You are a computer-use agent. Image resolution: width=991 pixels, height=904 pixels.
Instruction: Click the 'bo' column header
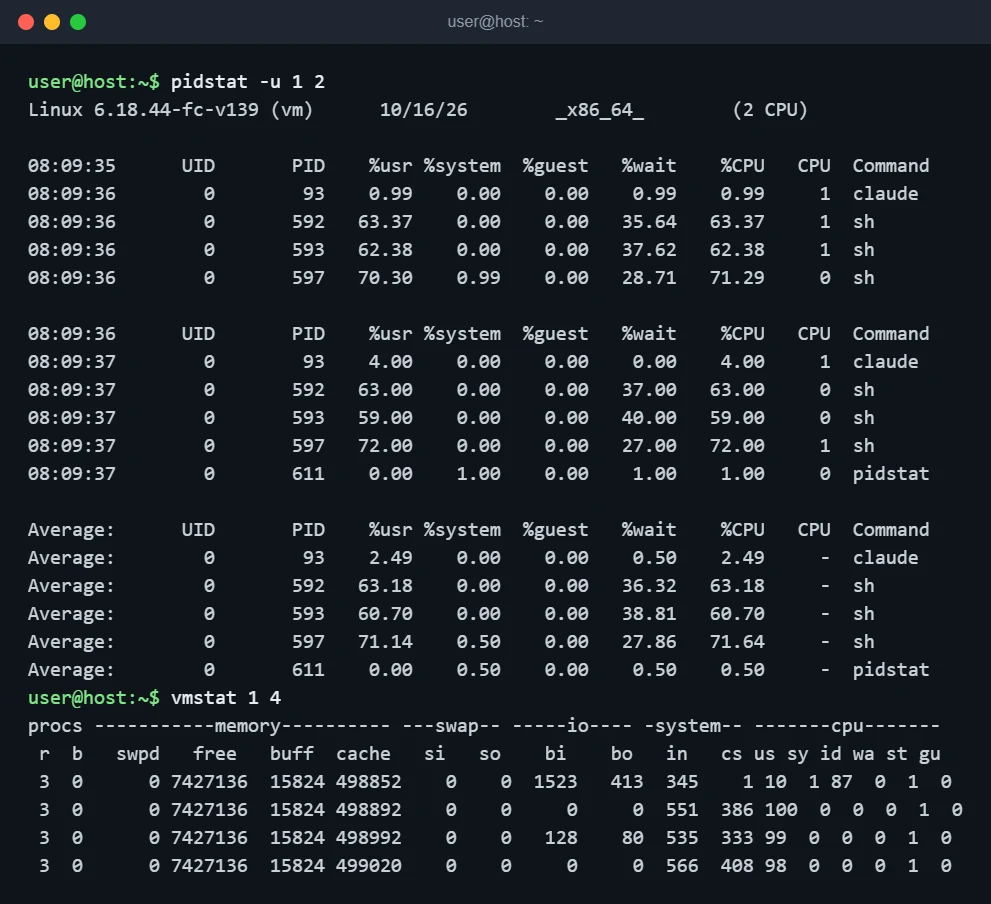(621, 754)
